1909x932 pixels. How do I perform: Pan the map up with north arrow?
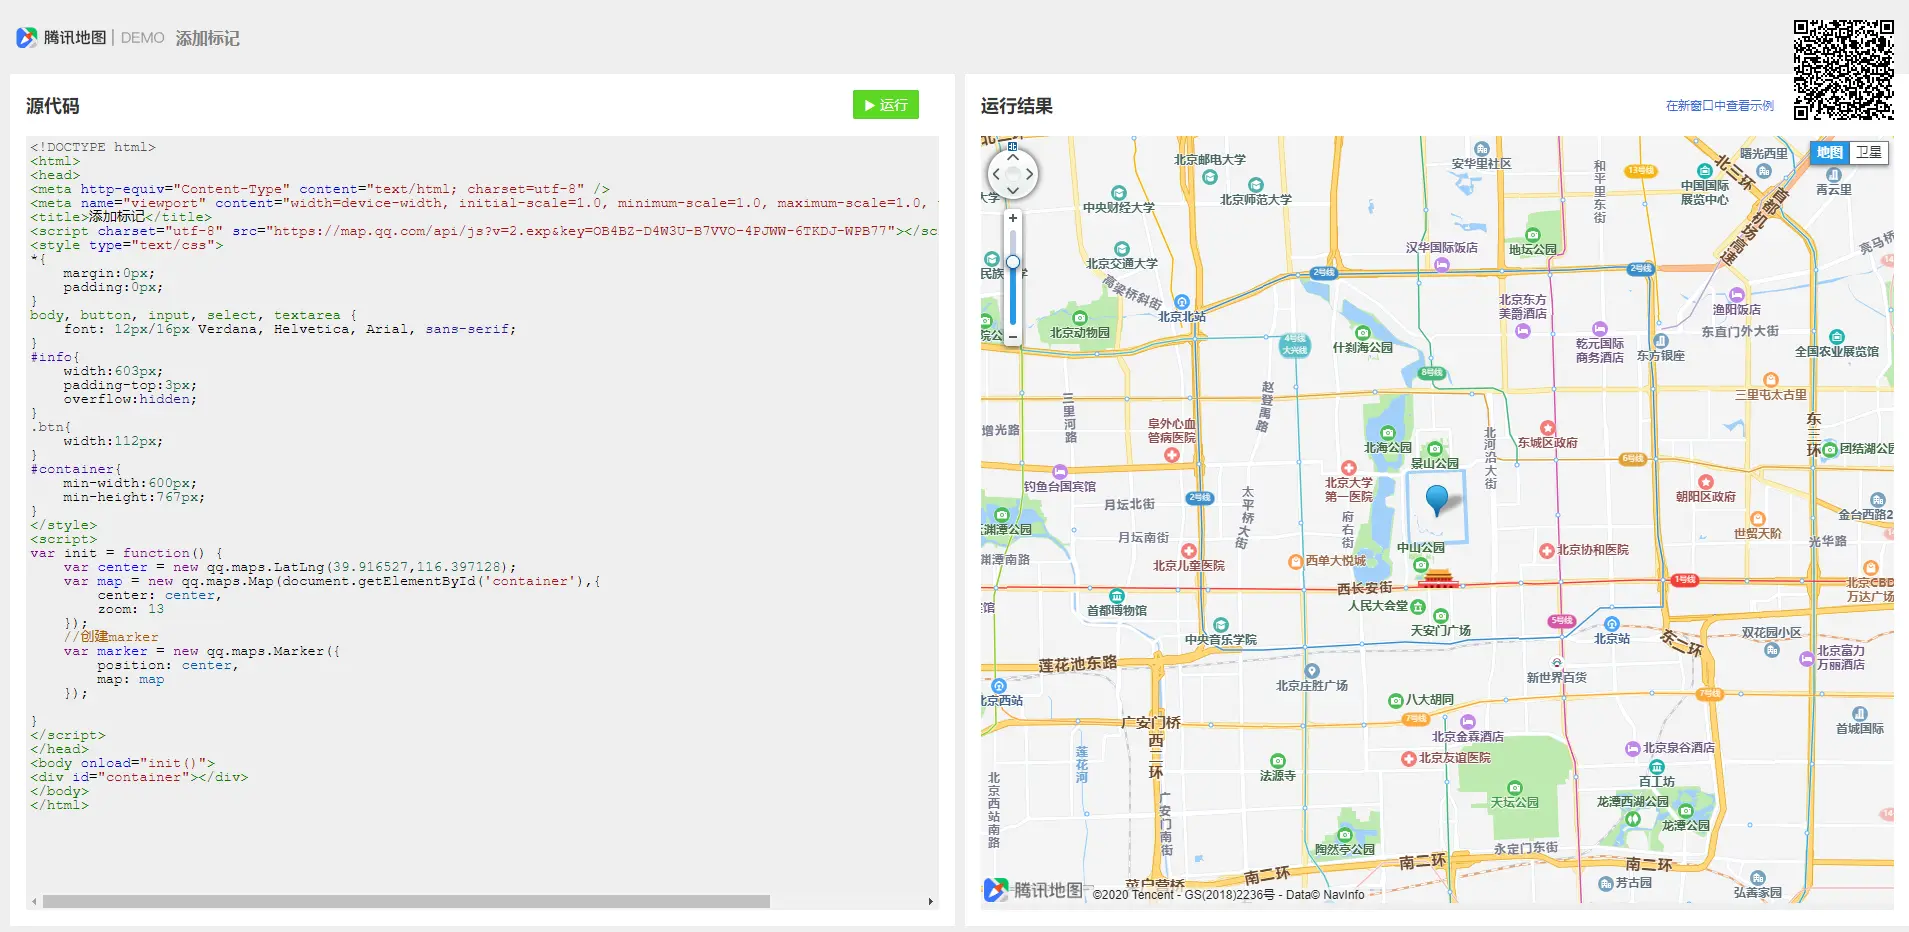click(1013, 157)
